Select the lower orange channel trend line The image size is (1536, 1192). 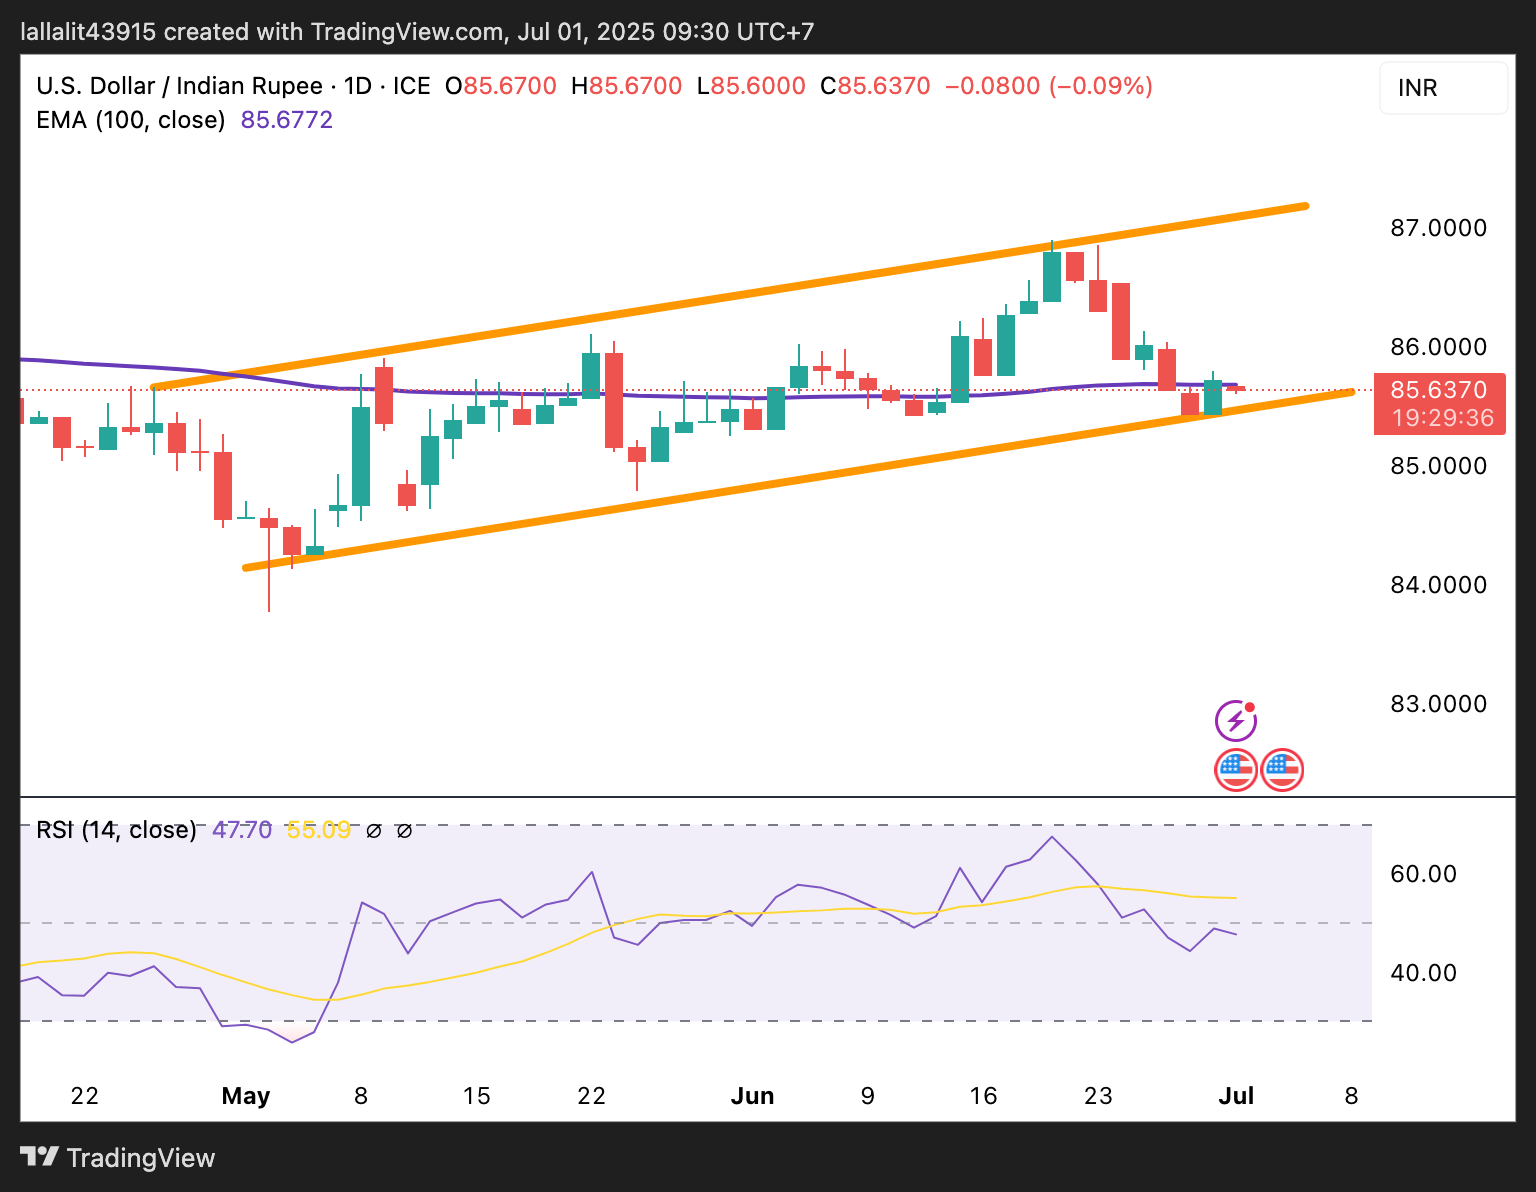(800, 480)
